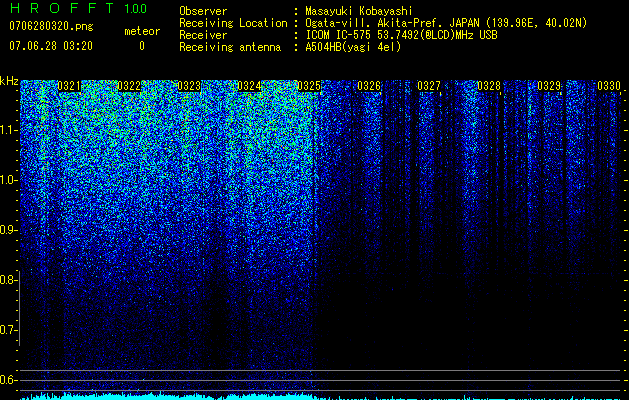Click the 0327 time marker
629x400 pixels.
point(429,86)
